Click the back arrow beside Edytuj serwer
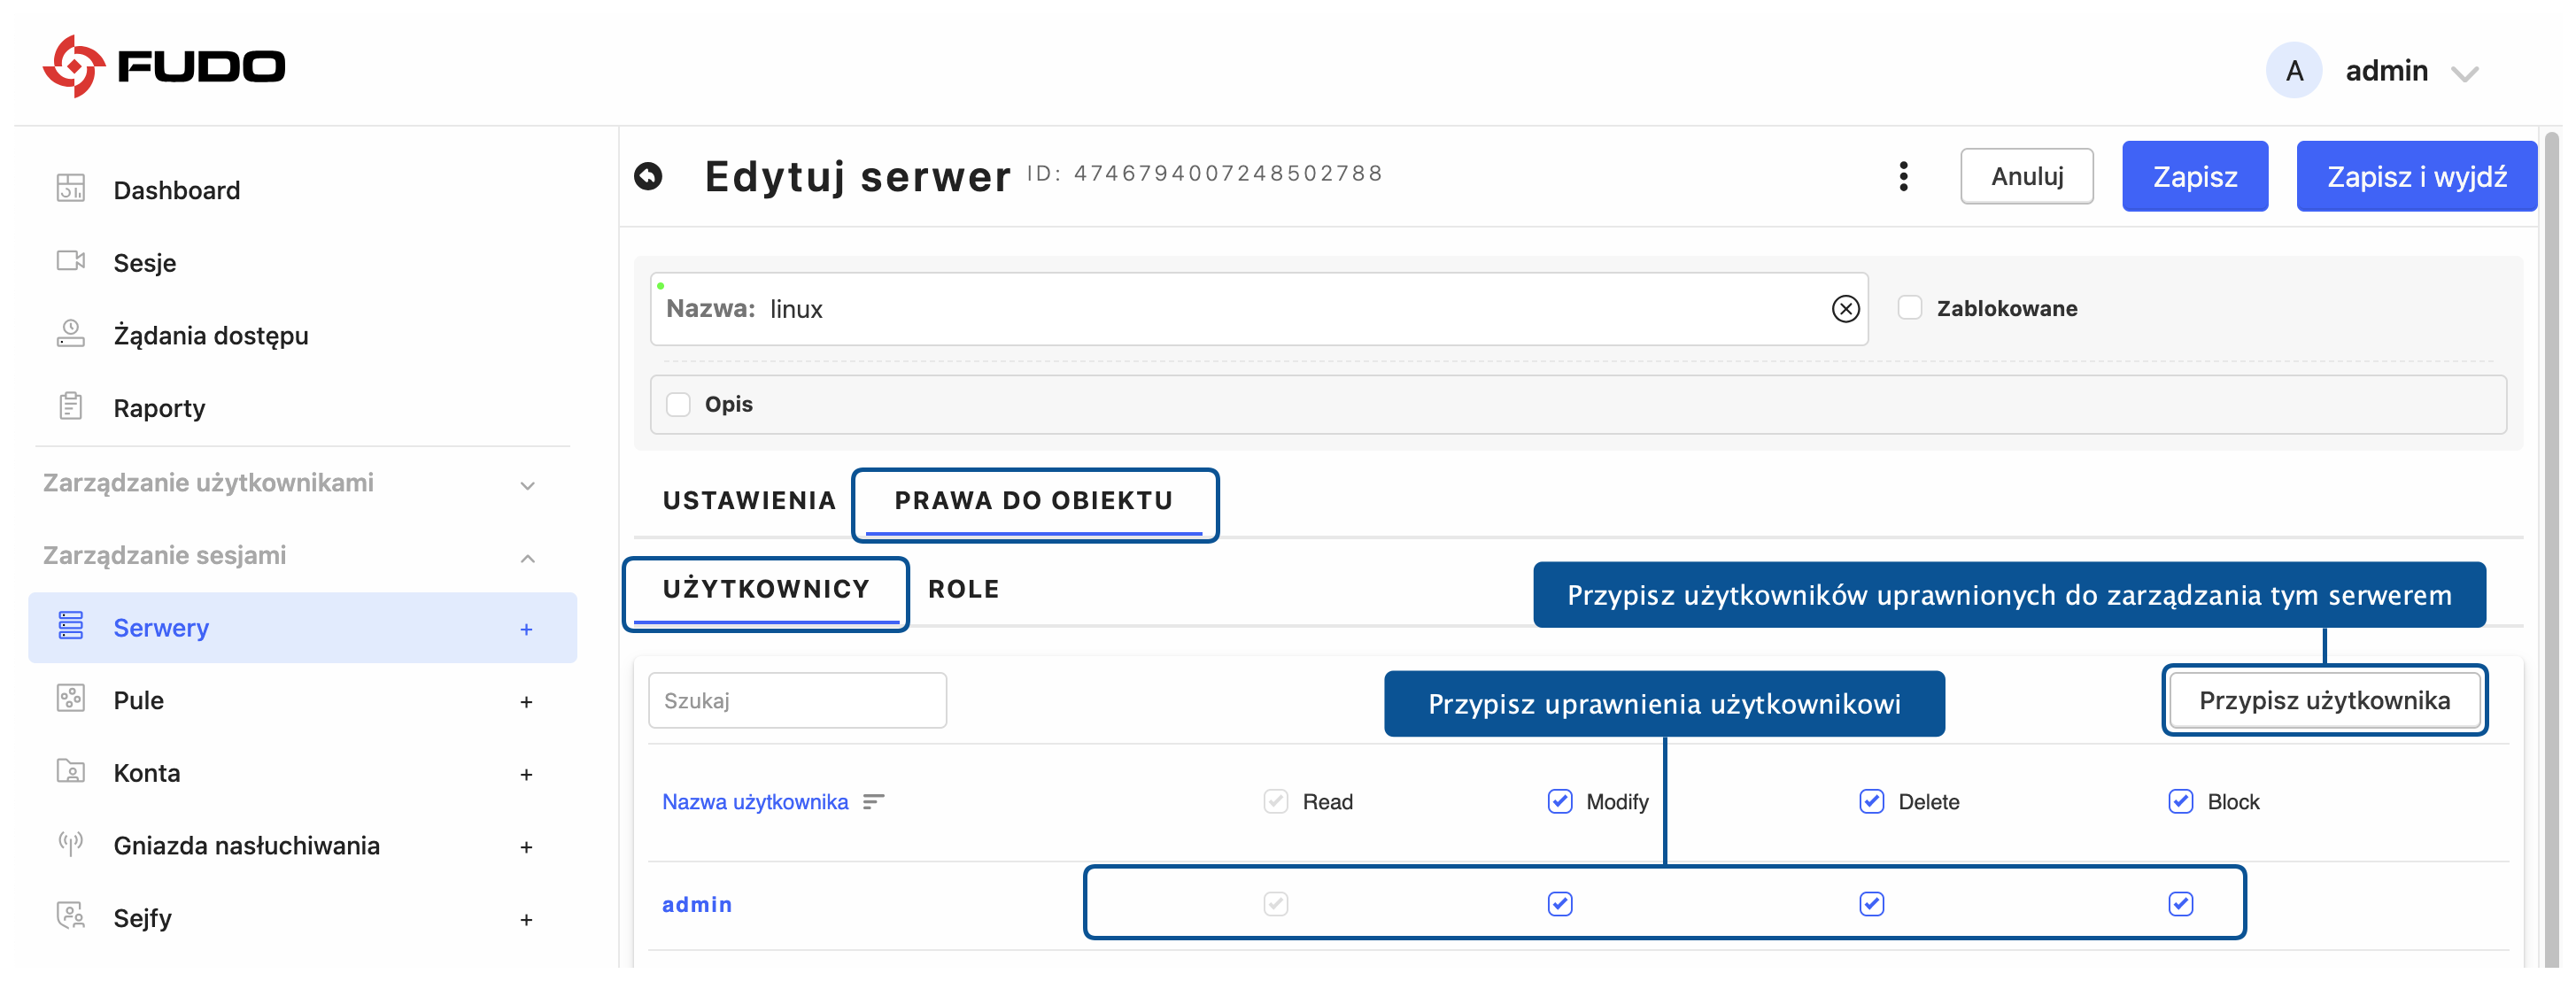 tap(648, 176)
